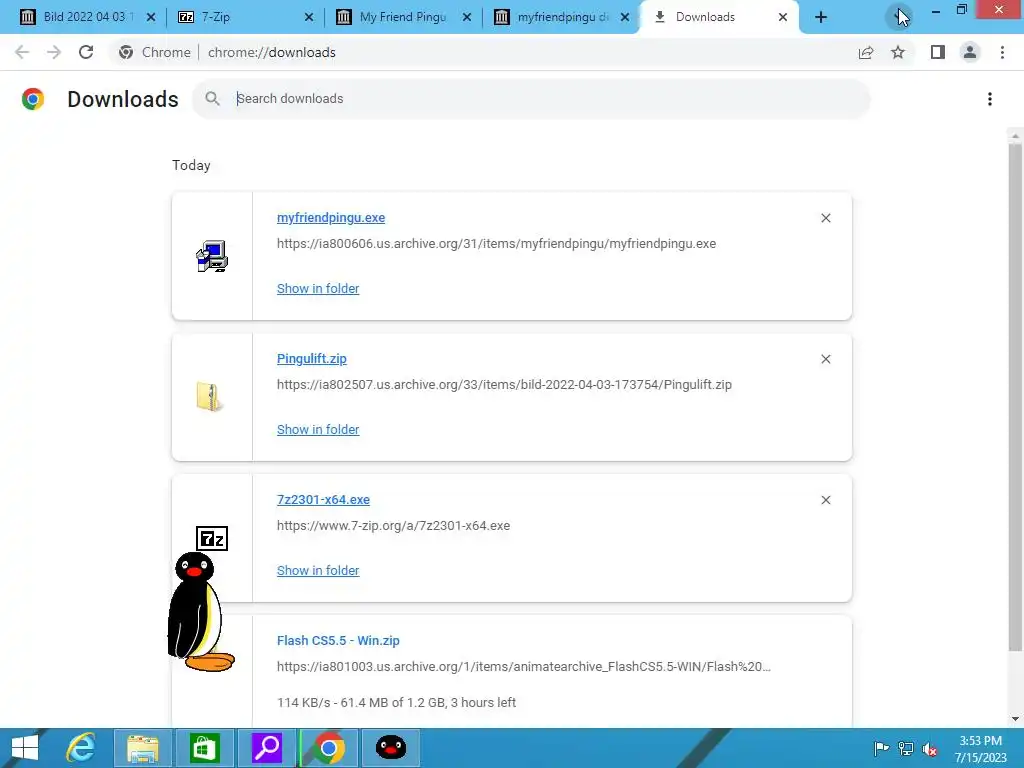Click the Chrome site info chip
Viewport: 1024px width, 768px height.
[x=155, y=52]
